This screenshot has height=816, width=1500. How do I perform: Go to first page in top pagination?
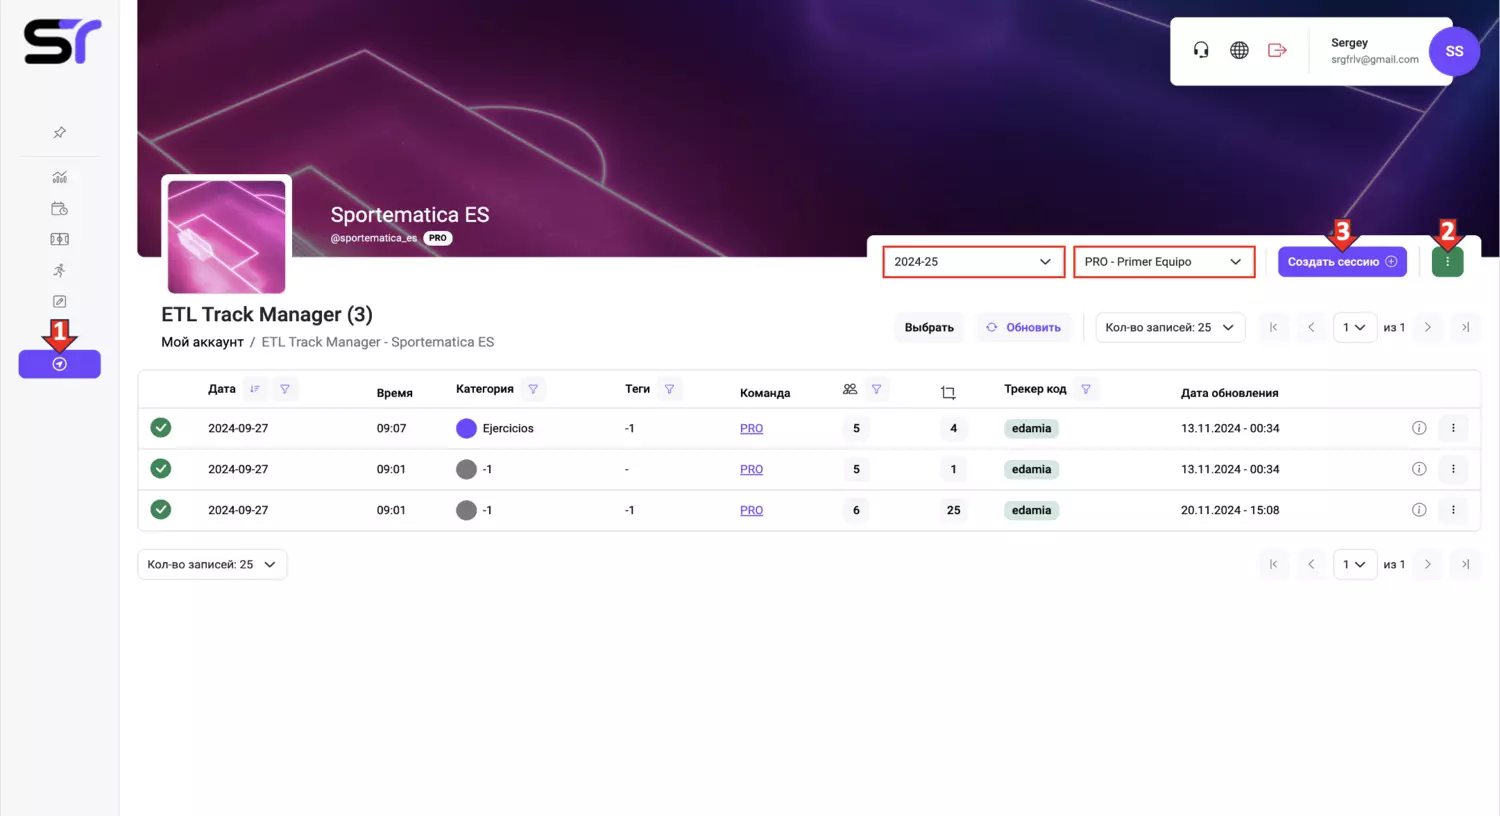1273,327
